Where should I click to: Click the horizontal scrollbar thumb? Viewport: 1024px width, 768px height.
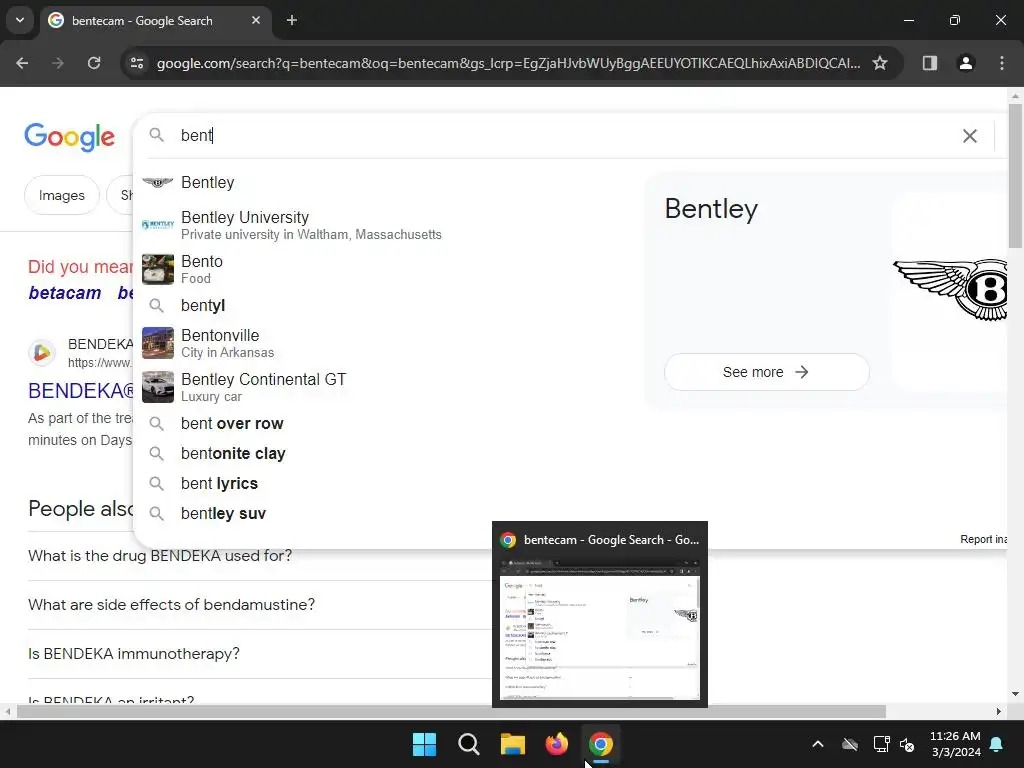451,711
